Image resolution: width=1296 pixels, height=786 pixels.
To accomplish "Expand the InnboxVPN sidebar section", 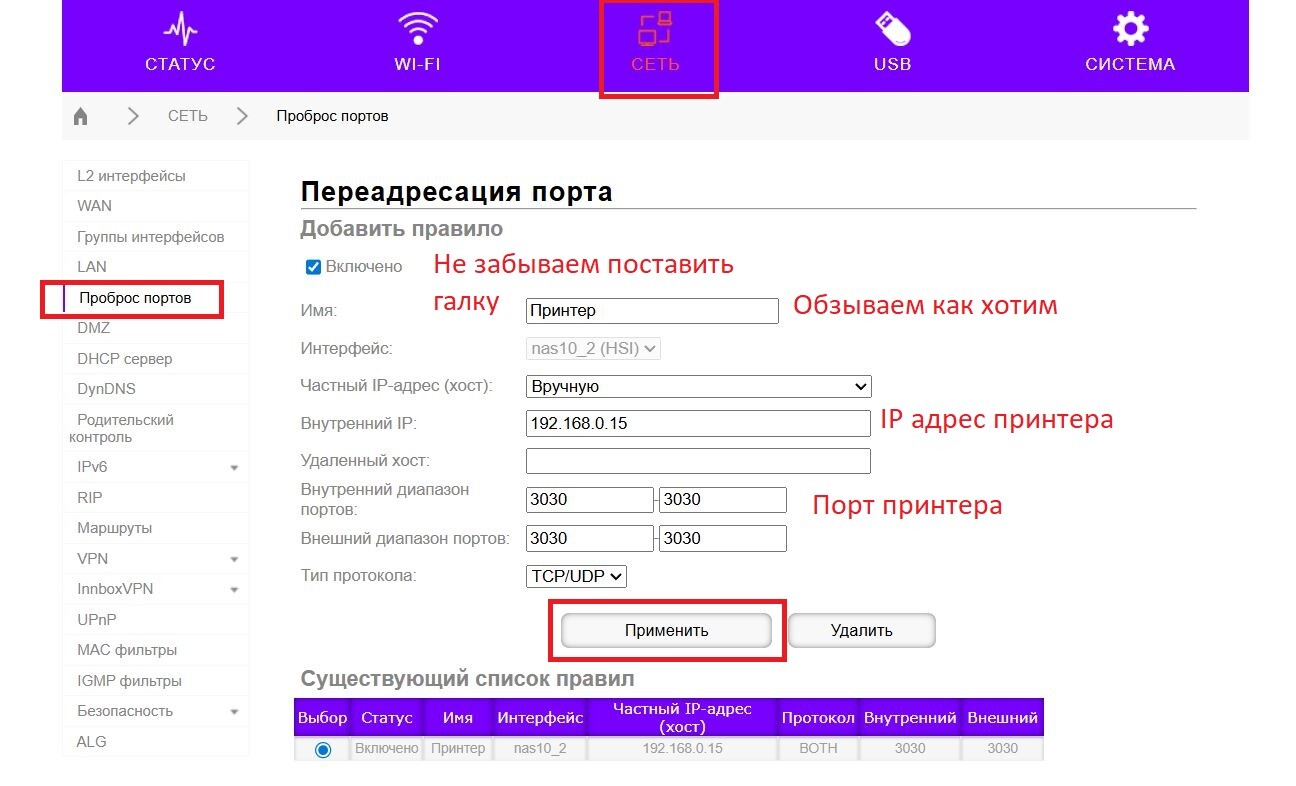I will pyautogui.click(x=234, y=590).
